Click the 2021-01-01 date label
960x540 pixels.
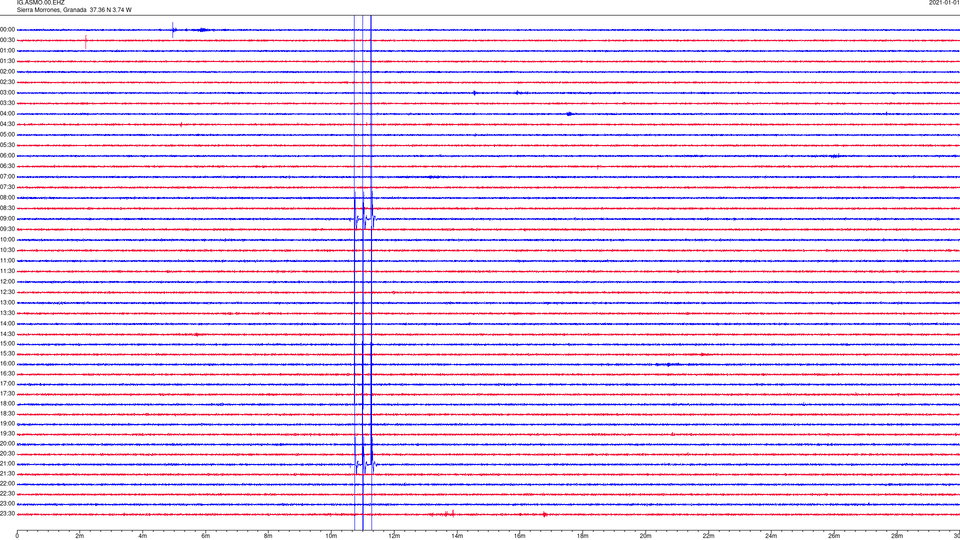945,3
